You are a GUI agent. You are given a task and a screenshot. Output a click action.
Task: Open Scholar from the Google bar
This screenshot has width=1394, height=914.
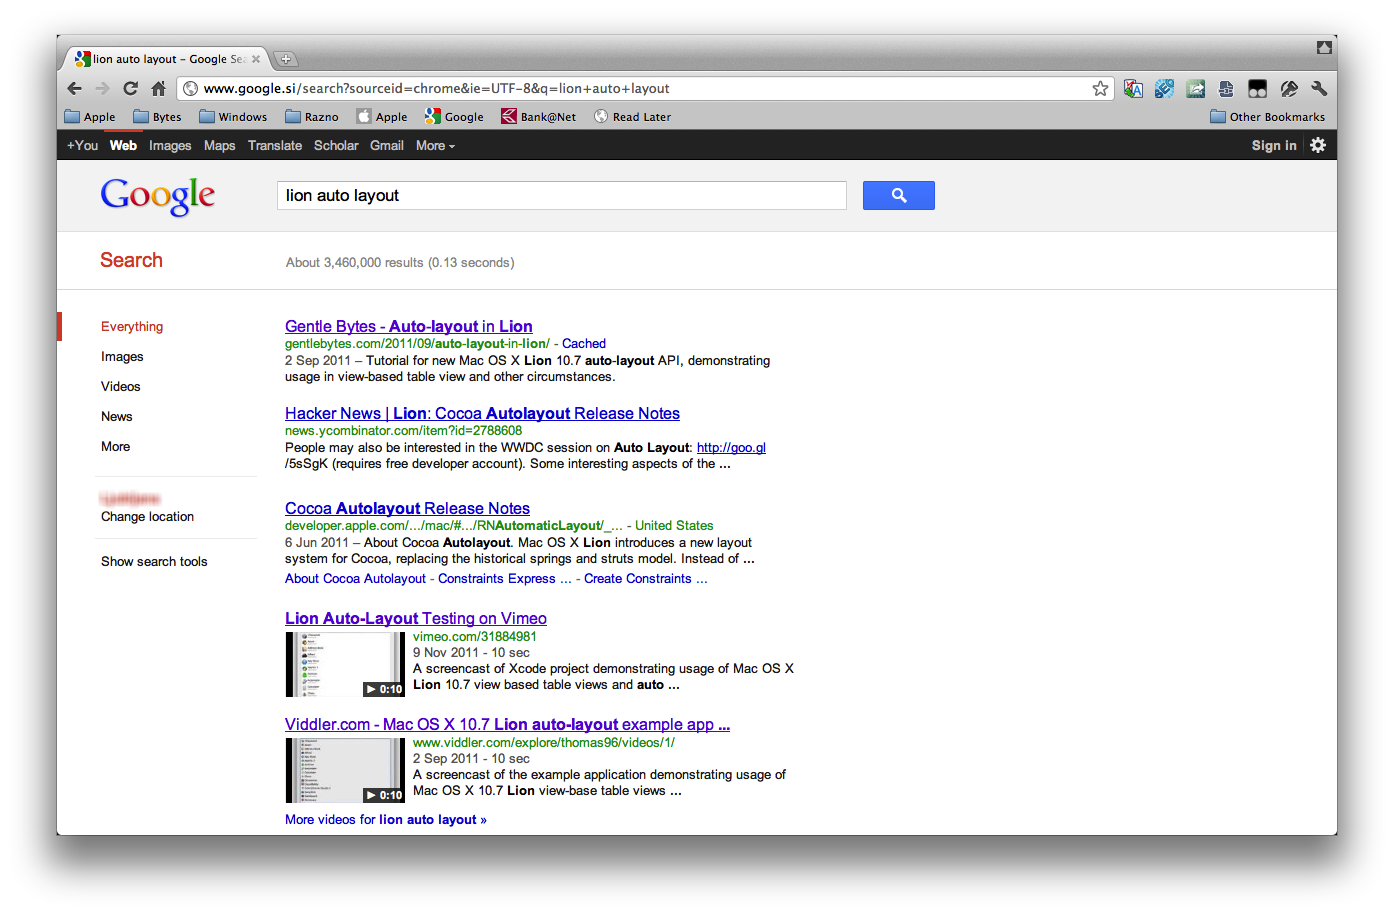coord(336,146)
